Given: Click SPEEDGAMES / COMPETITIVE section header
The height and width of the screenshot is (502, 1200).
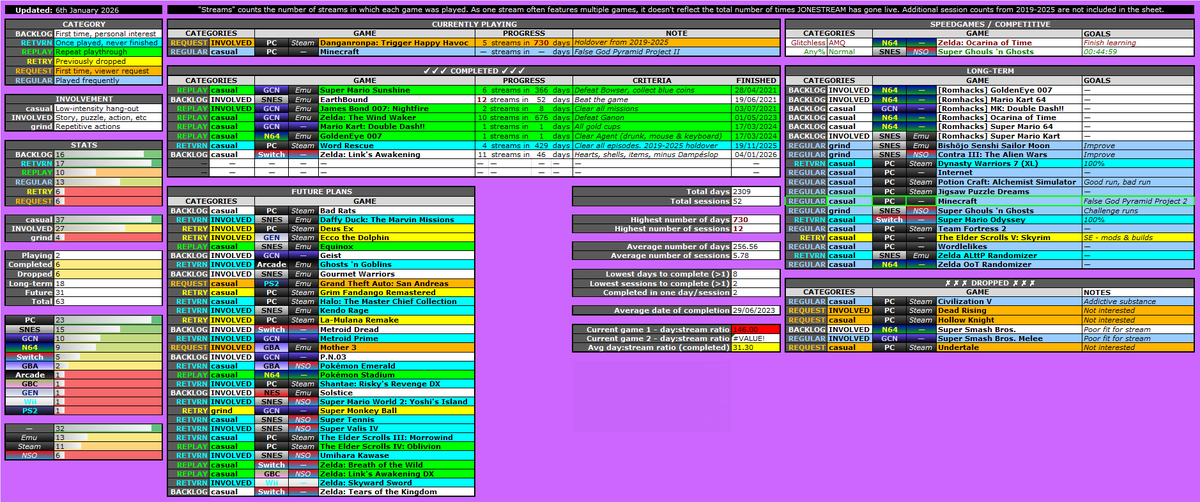Looking at the screenshot, I should pos(990,23).
